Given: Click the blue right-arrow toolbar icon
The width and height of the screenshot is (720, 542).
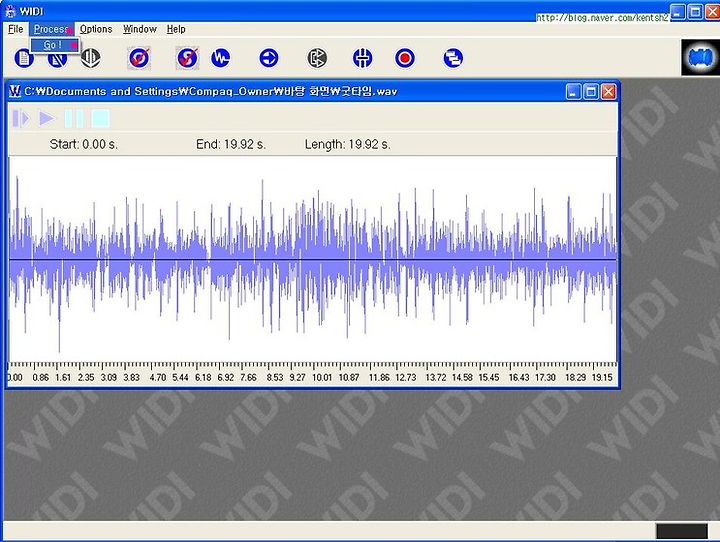Looking at the screenshot, I should tap(269, 58).
